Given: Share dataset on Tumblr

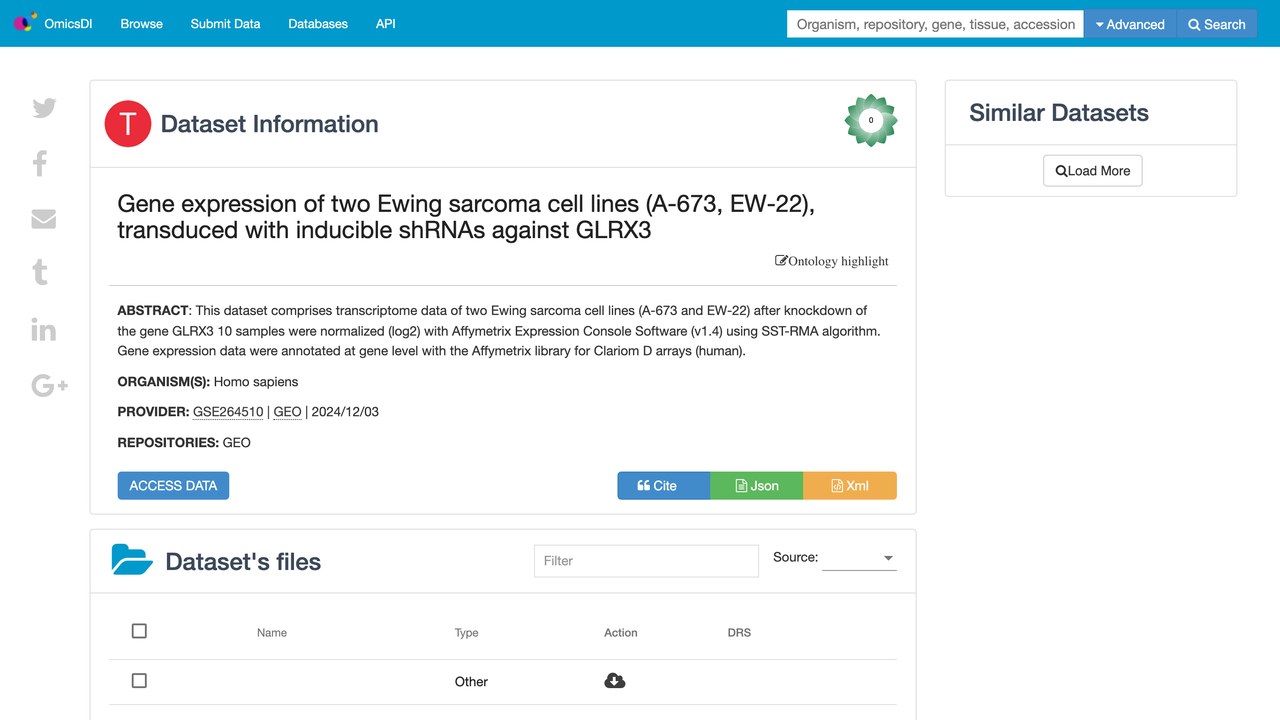Looking at the screenshot, I should pos(40,272).
